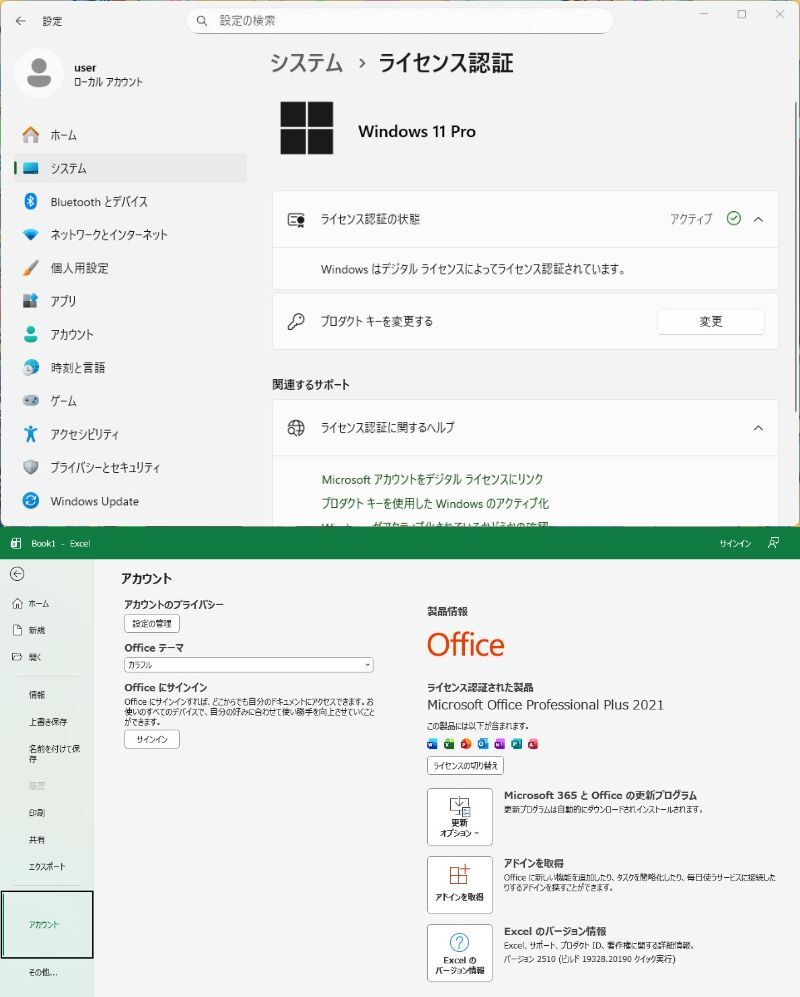
Task: Go back using the Settings back arrow
Action: pos(20,21)
